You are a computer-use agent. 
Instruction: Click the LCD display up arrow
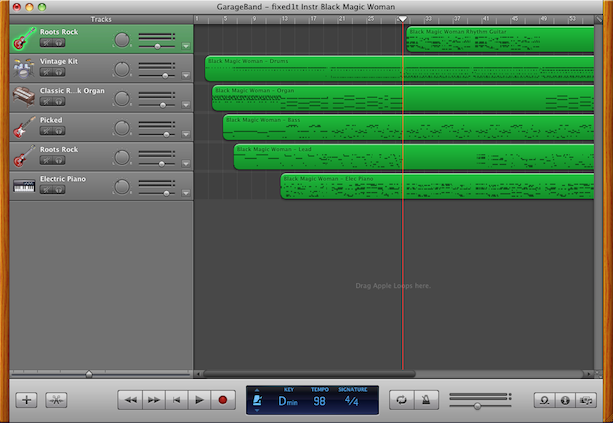click(x=257, y=390)
